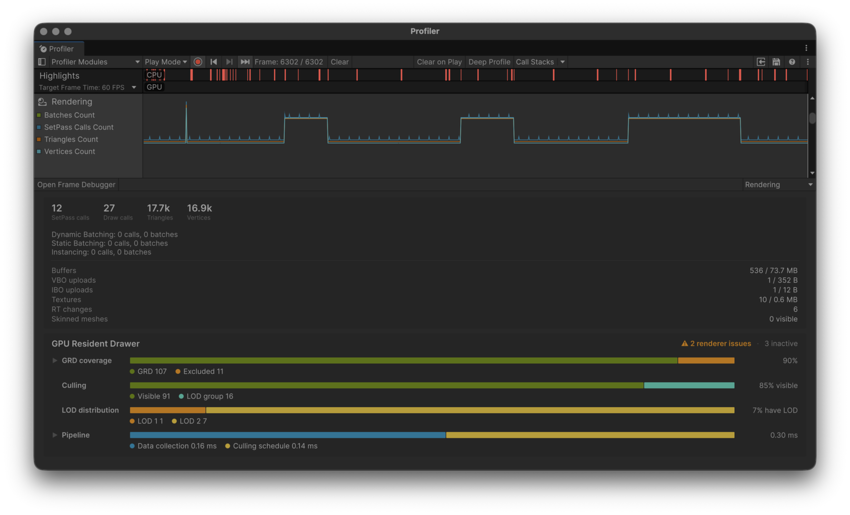Toggle the left panel layout icon beside Profiler Modules

click(x=42, y=62)
